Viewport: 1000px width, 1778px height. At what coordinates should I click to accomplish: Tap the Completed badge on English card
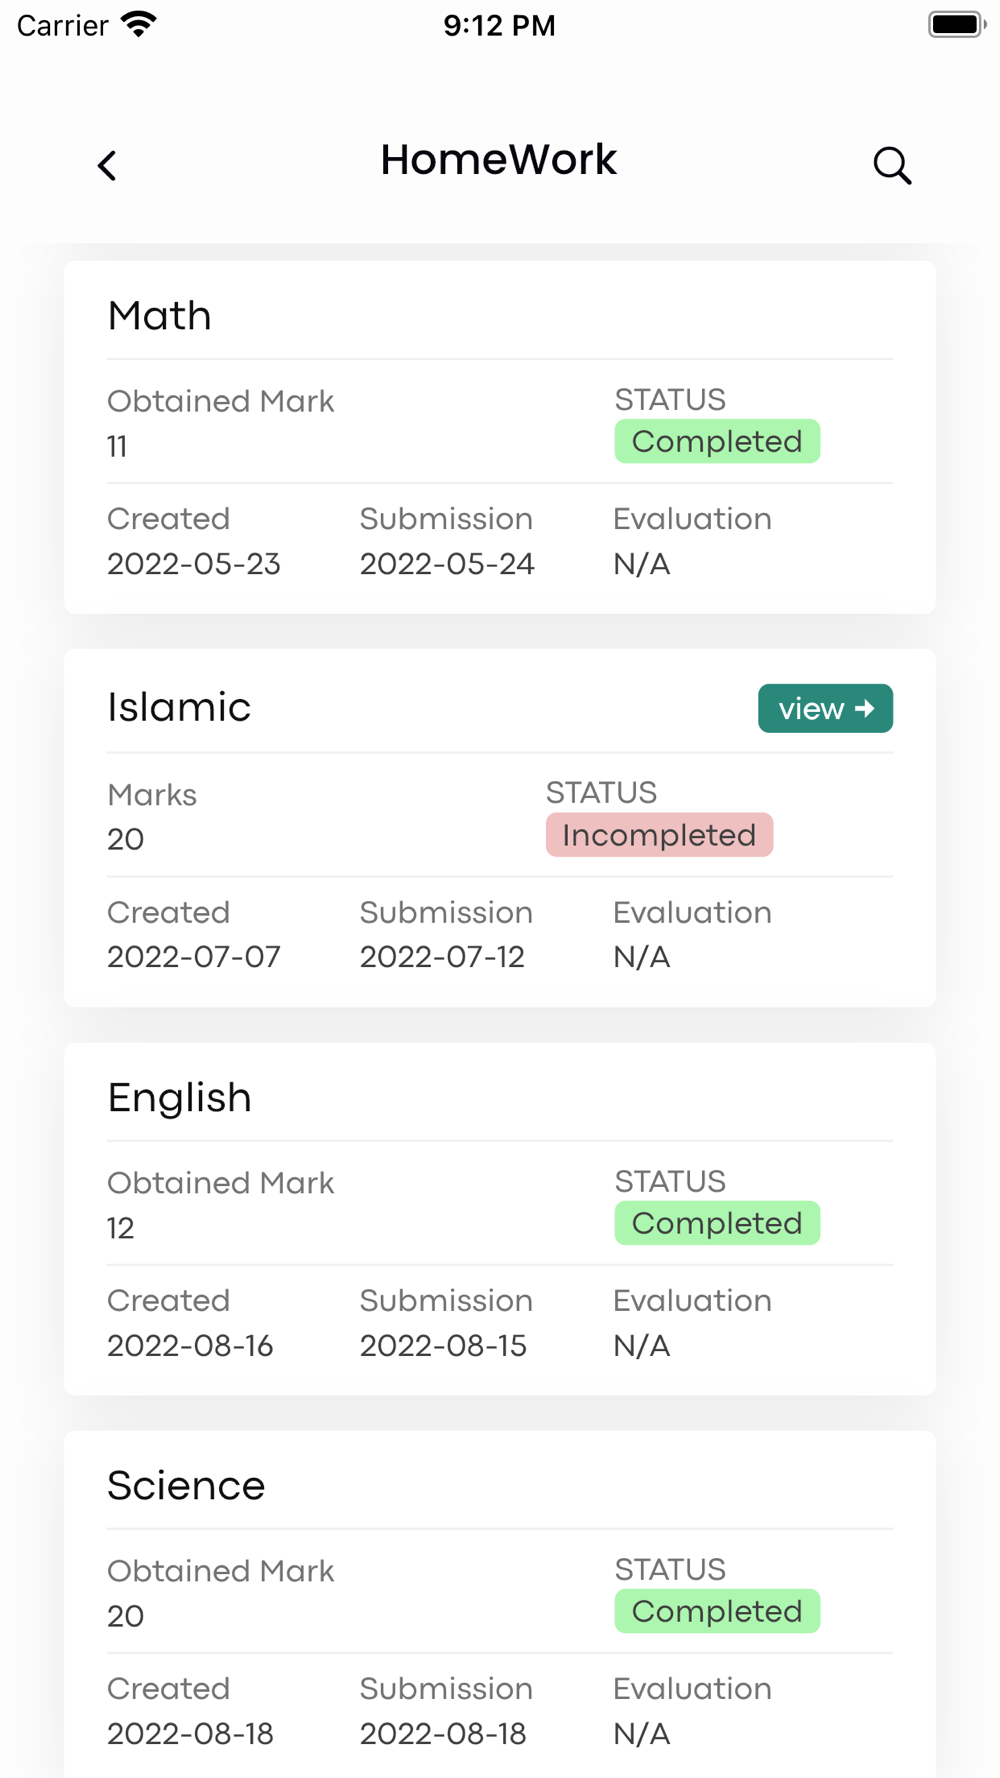pos(717,1223)
